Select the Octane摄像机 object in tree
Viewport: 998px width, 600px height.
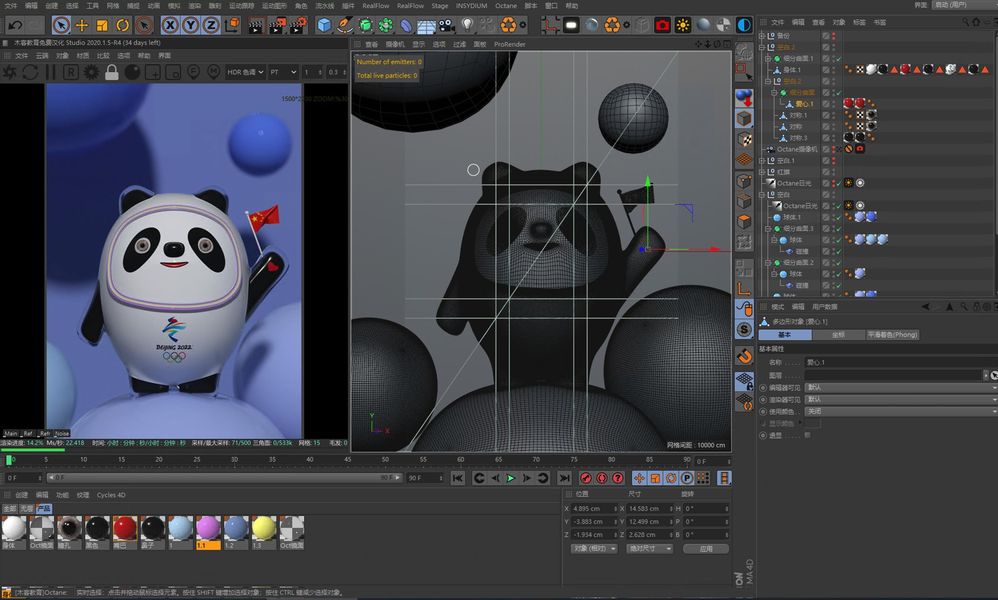point(797,149)
